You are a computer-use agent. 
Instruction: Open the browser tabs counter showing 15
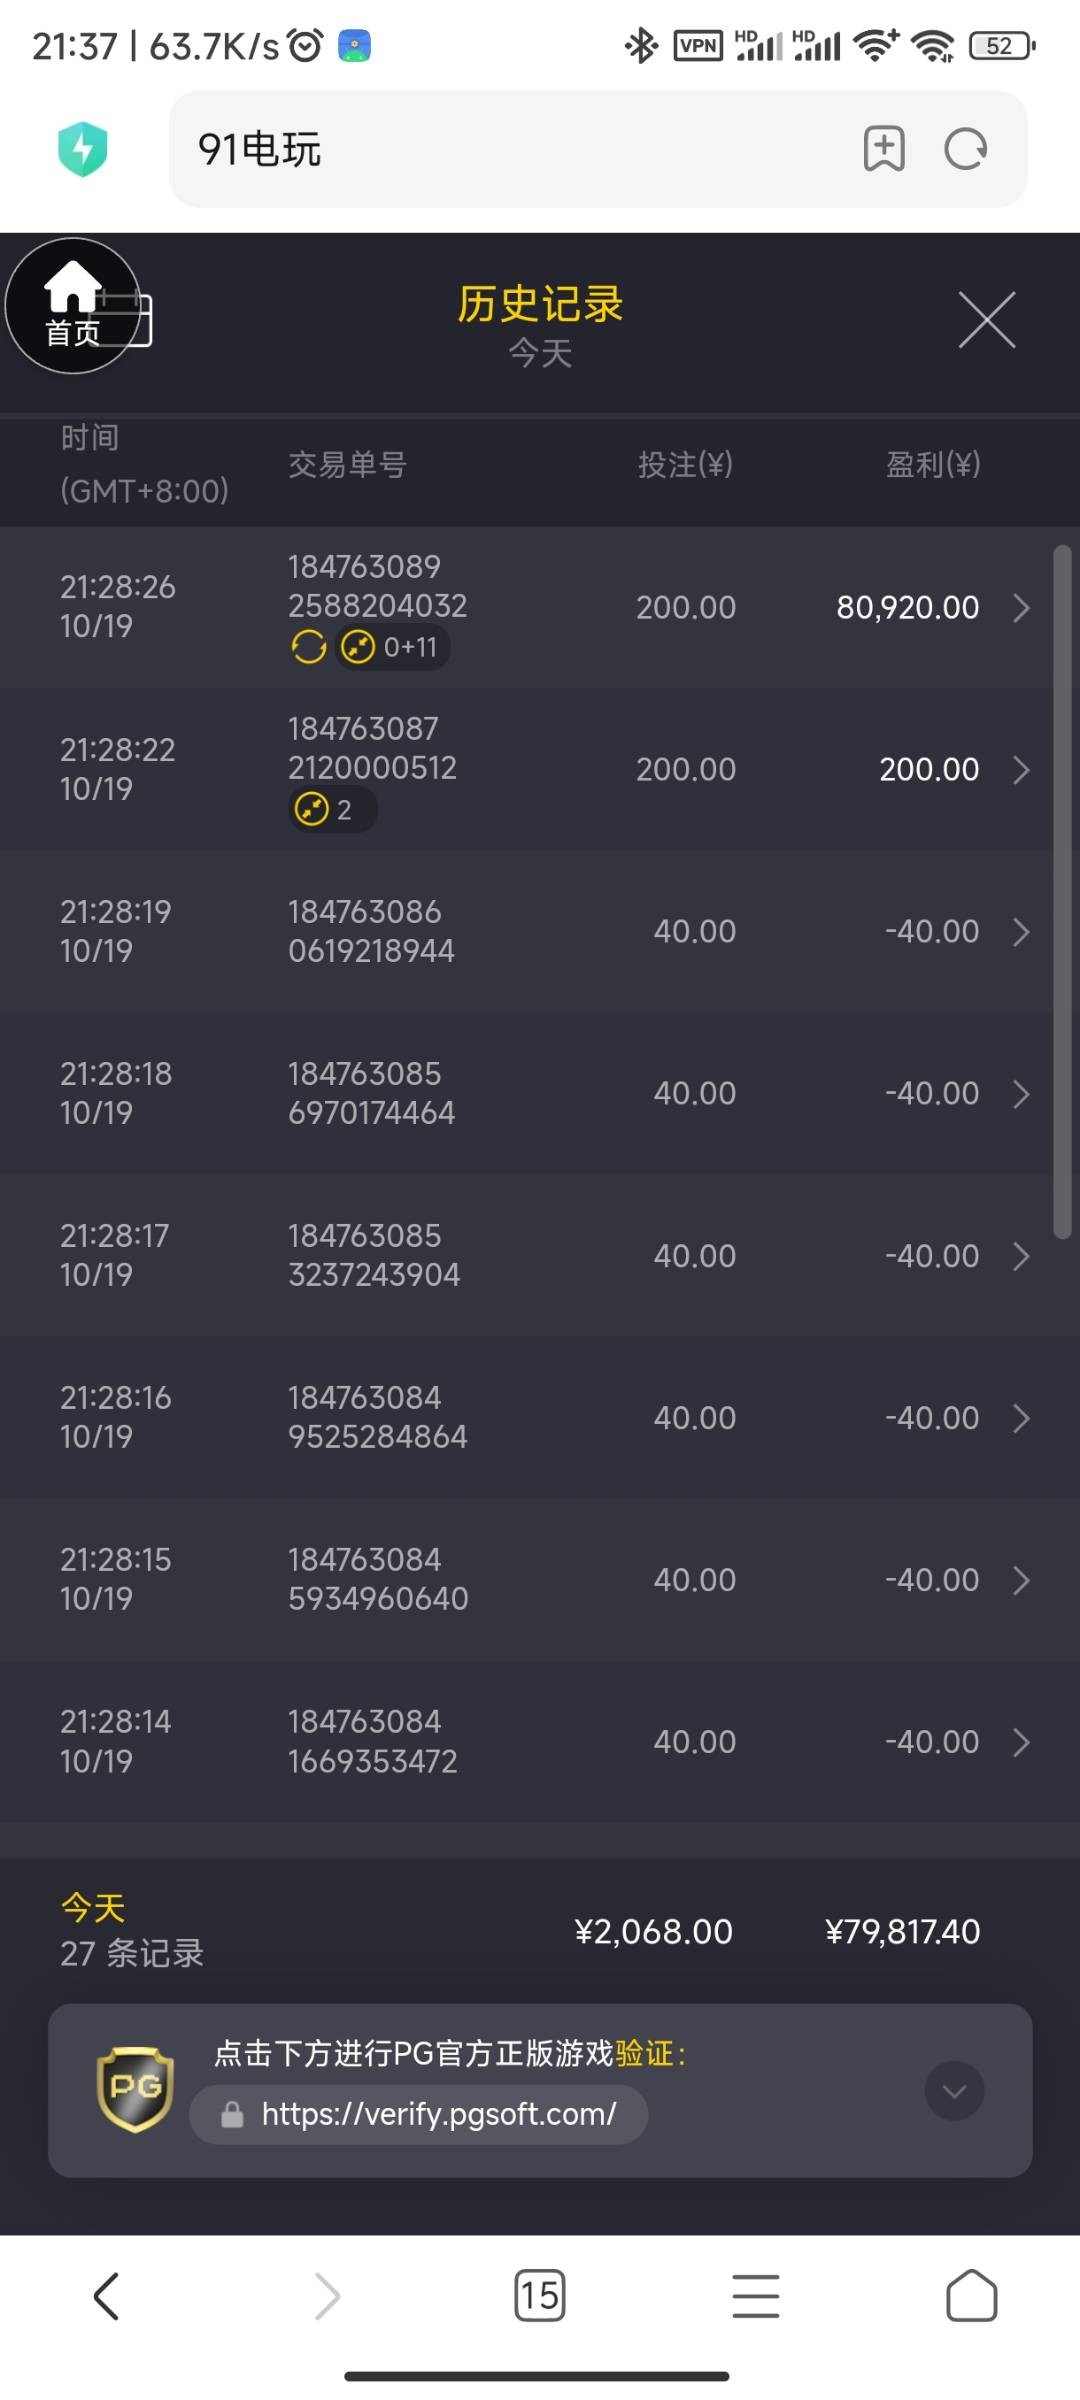539,2295
